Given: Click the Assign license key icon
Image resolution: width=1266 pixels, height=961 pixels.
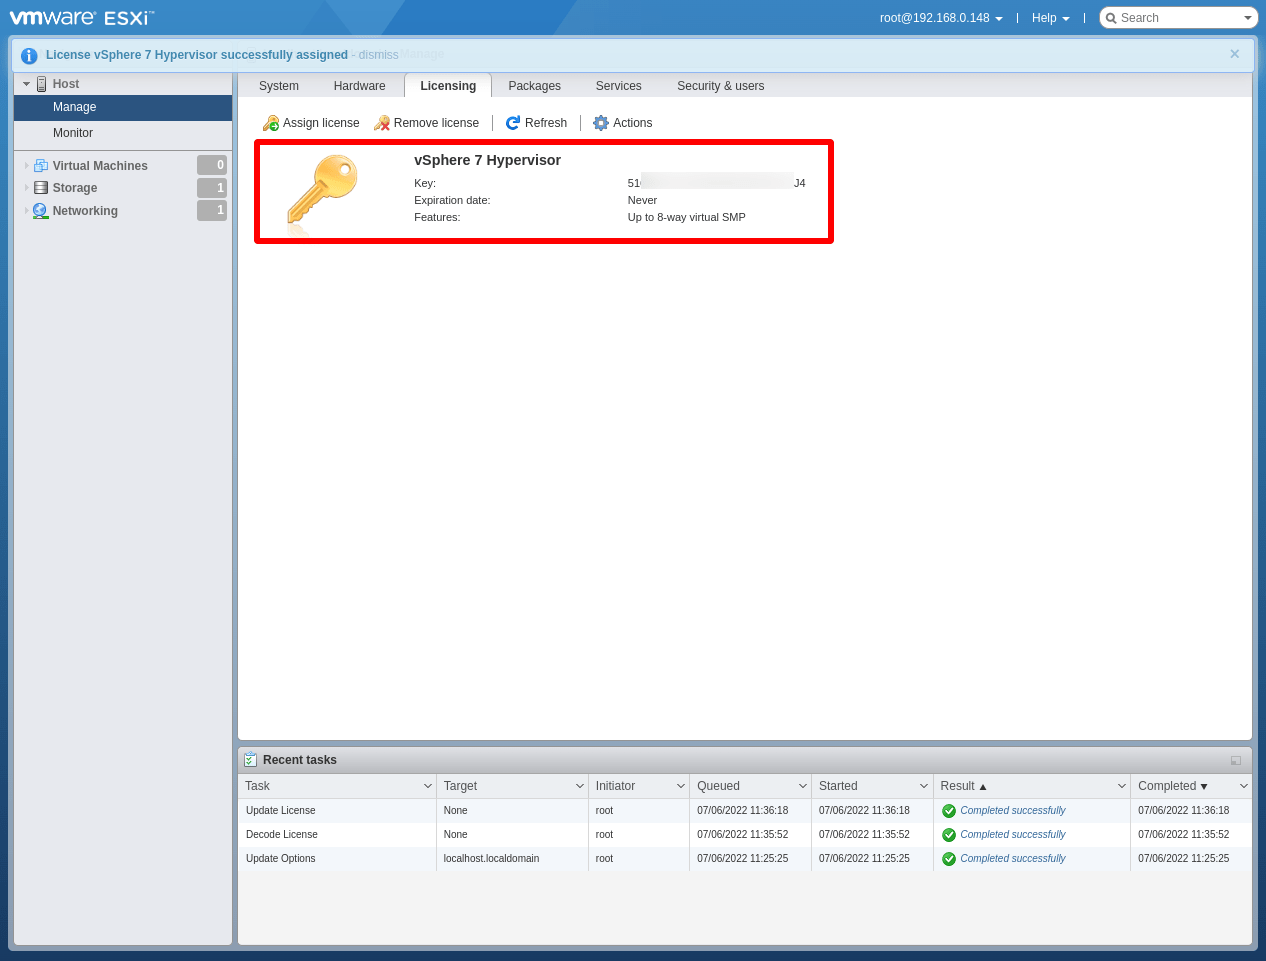Looking at the screenshot, I should coord(271,123).
